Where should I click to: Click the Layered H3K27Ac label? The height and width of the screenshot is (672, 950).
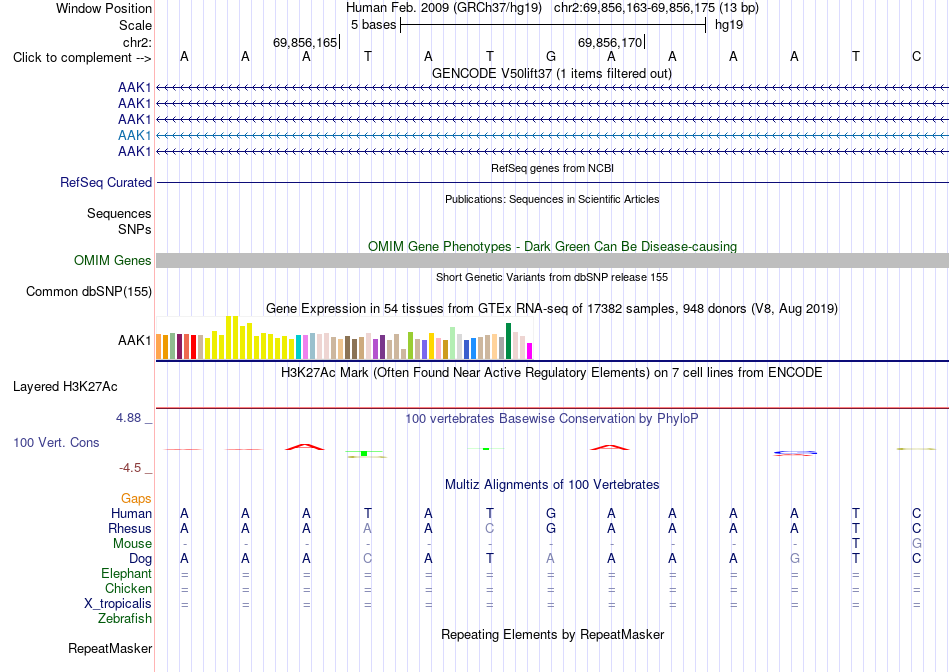click(65, 387)
